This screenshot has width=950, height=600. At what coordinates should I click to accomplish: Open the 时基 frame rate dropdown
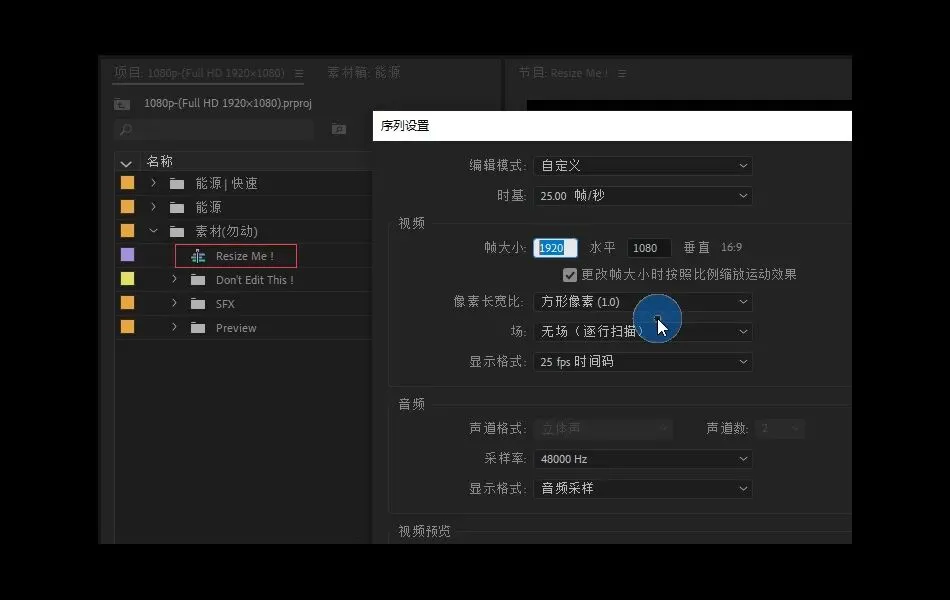point(643,196)
